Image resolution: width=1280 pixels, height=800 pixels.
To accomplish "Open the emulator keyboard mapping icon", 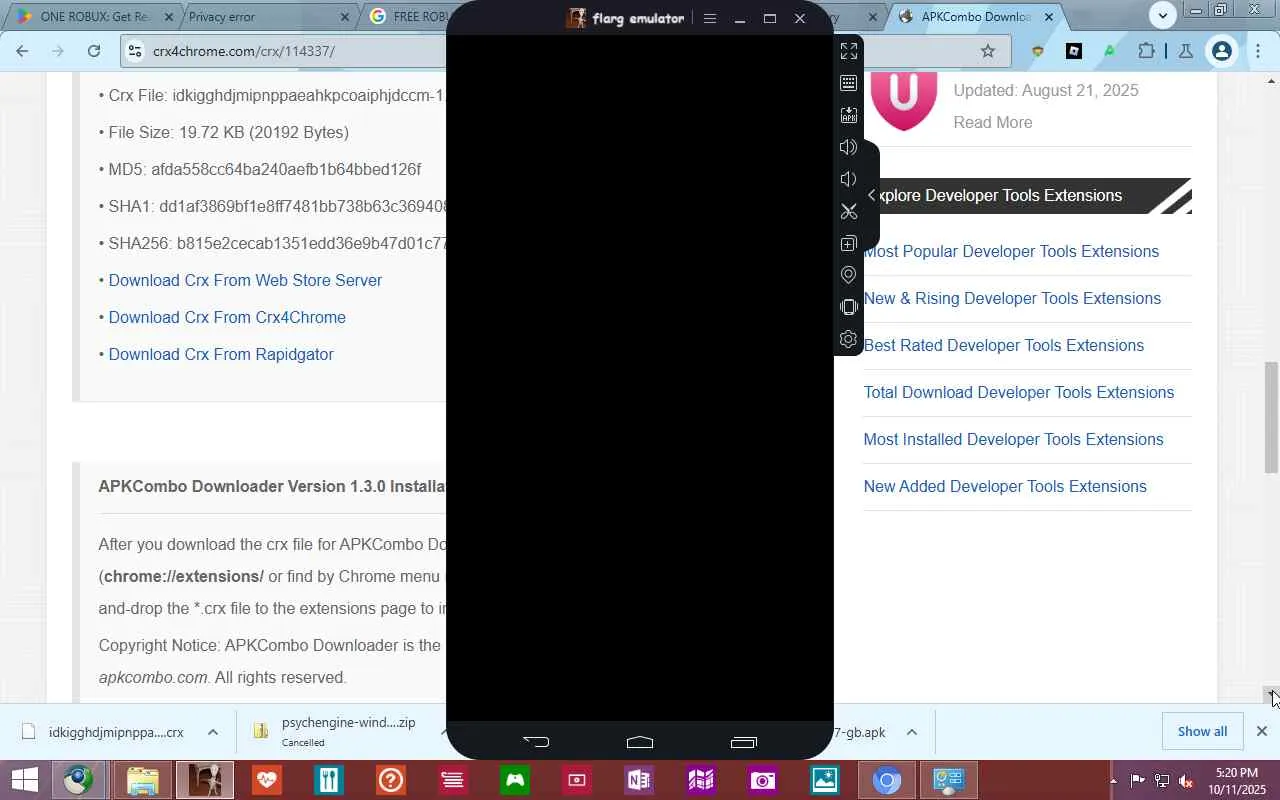I will [849, 83].
